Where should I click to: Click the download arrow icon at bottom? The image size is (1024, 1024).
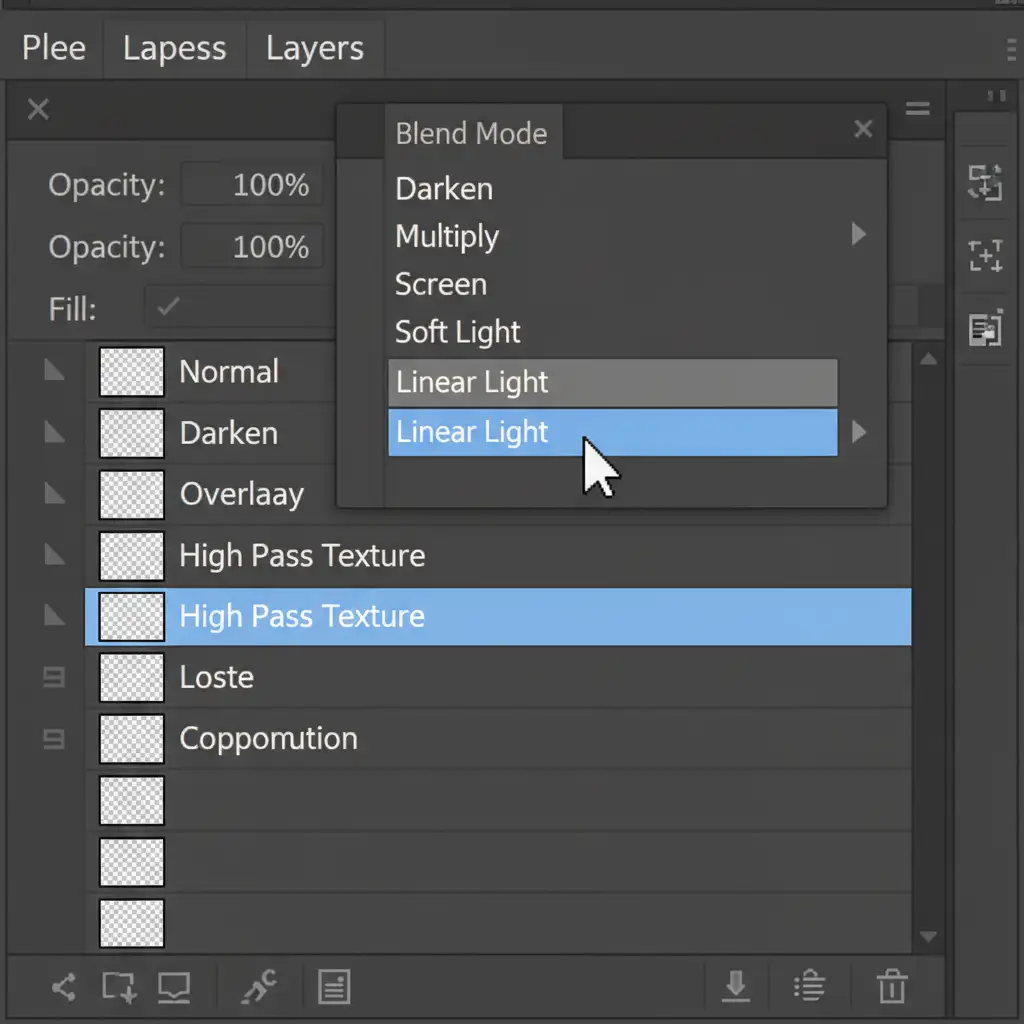736,987
